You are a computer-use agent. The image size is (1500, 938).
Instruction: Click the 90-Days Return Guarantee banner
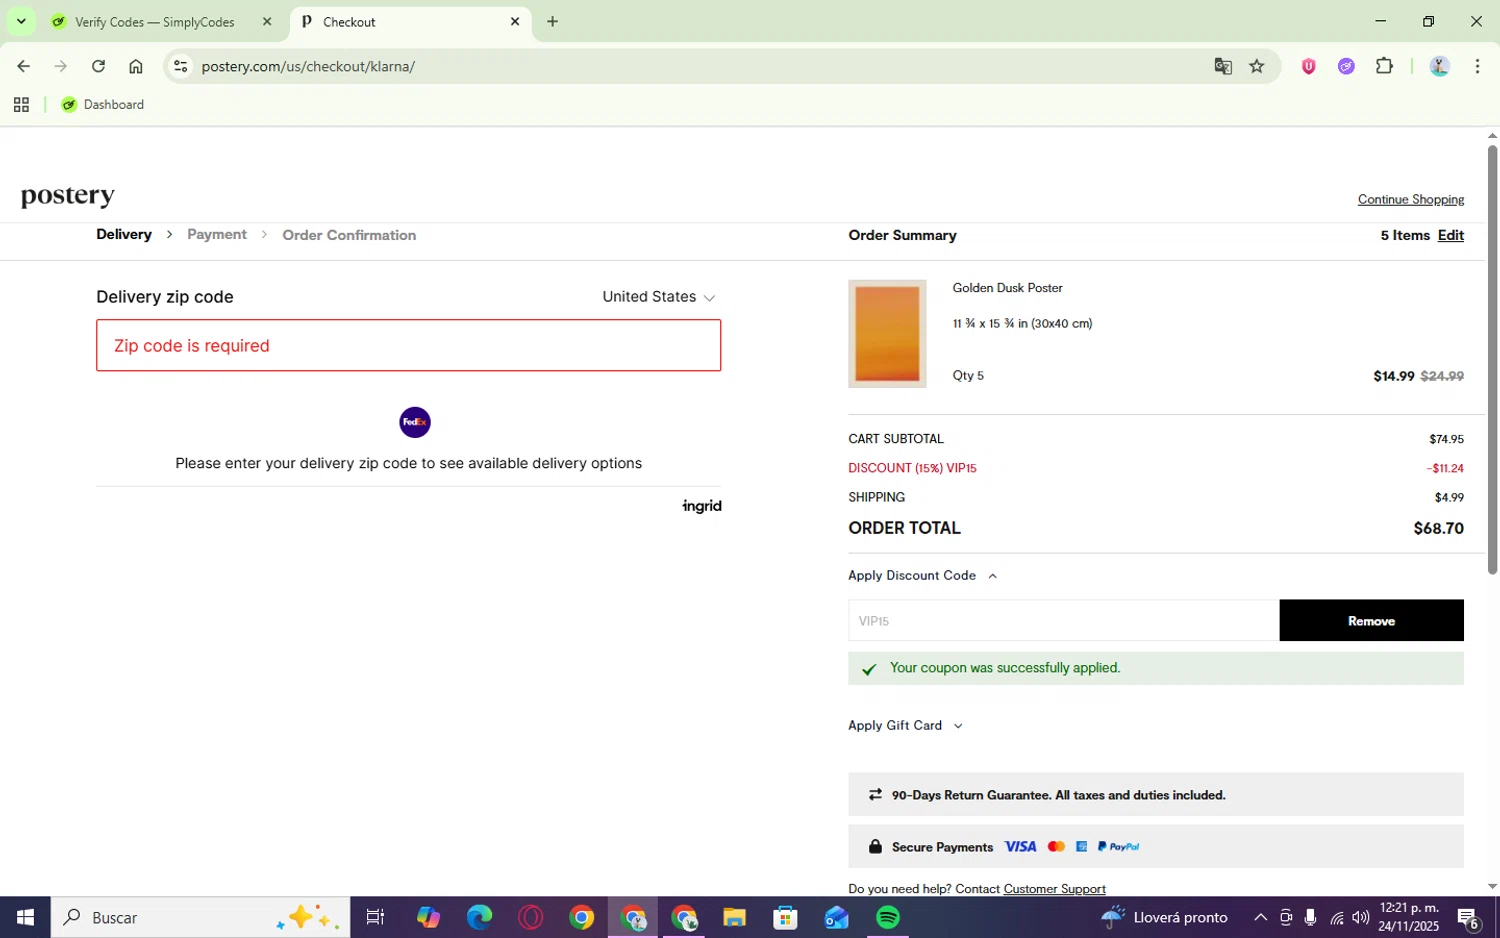1155,795
